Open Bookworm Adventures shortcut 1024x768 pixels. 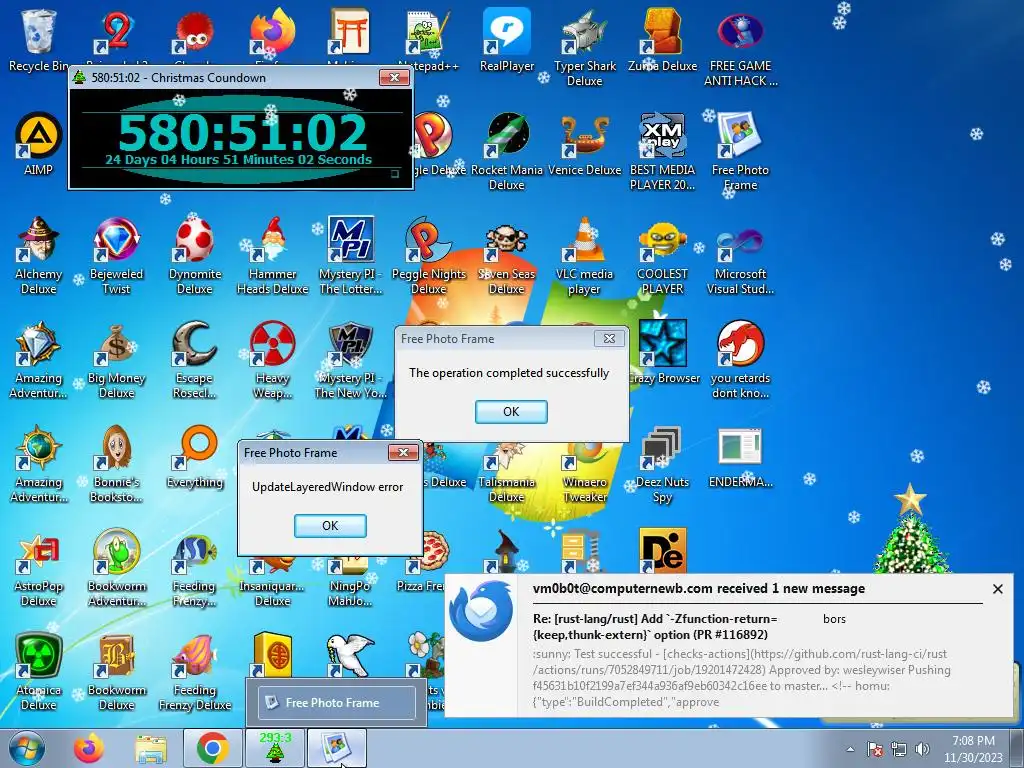116,568
